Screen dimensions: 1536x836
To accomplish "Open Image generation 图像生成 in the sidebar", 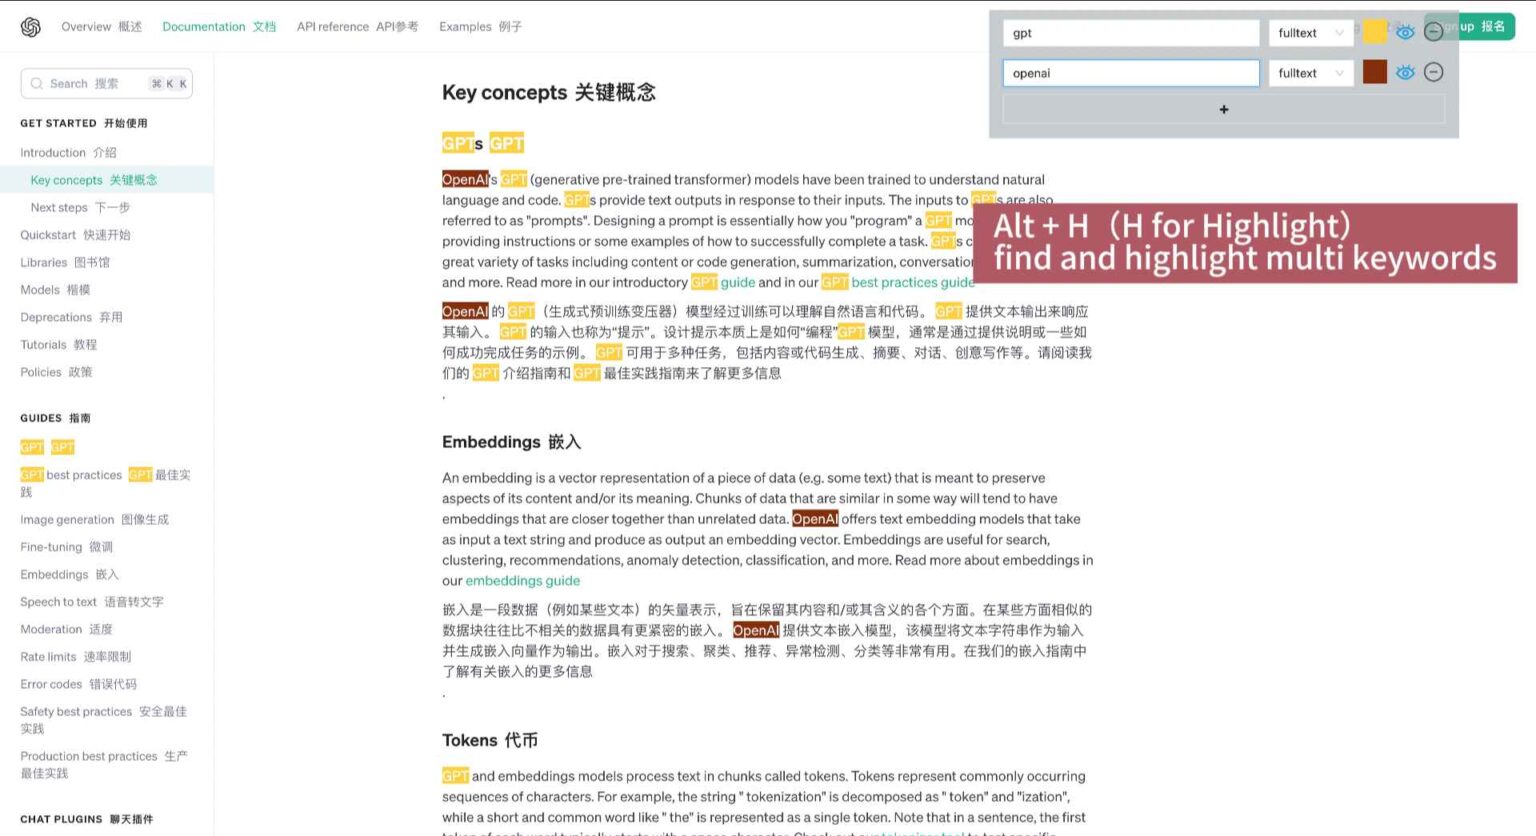I will pyautogui.click(x=95, y=520).
